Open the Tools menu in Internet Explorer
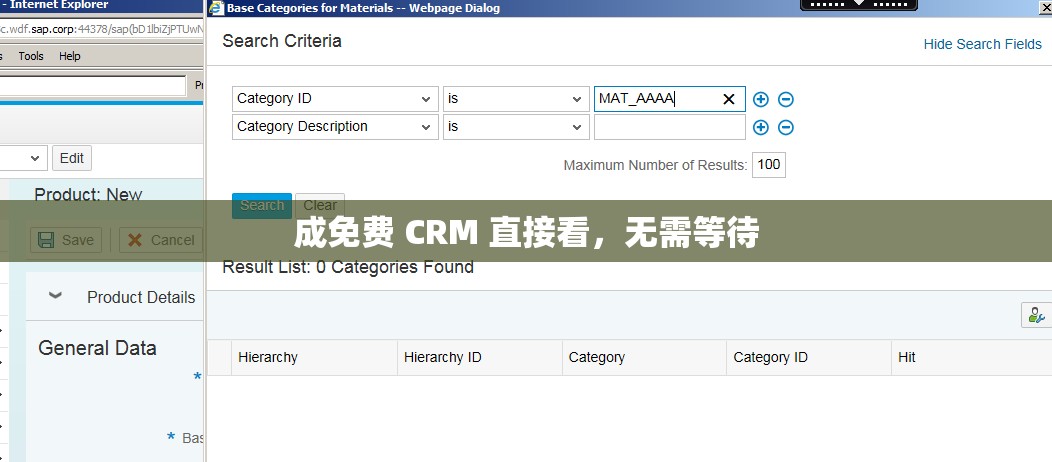 31,56
